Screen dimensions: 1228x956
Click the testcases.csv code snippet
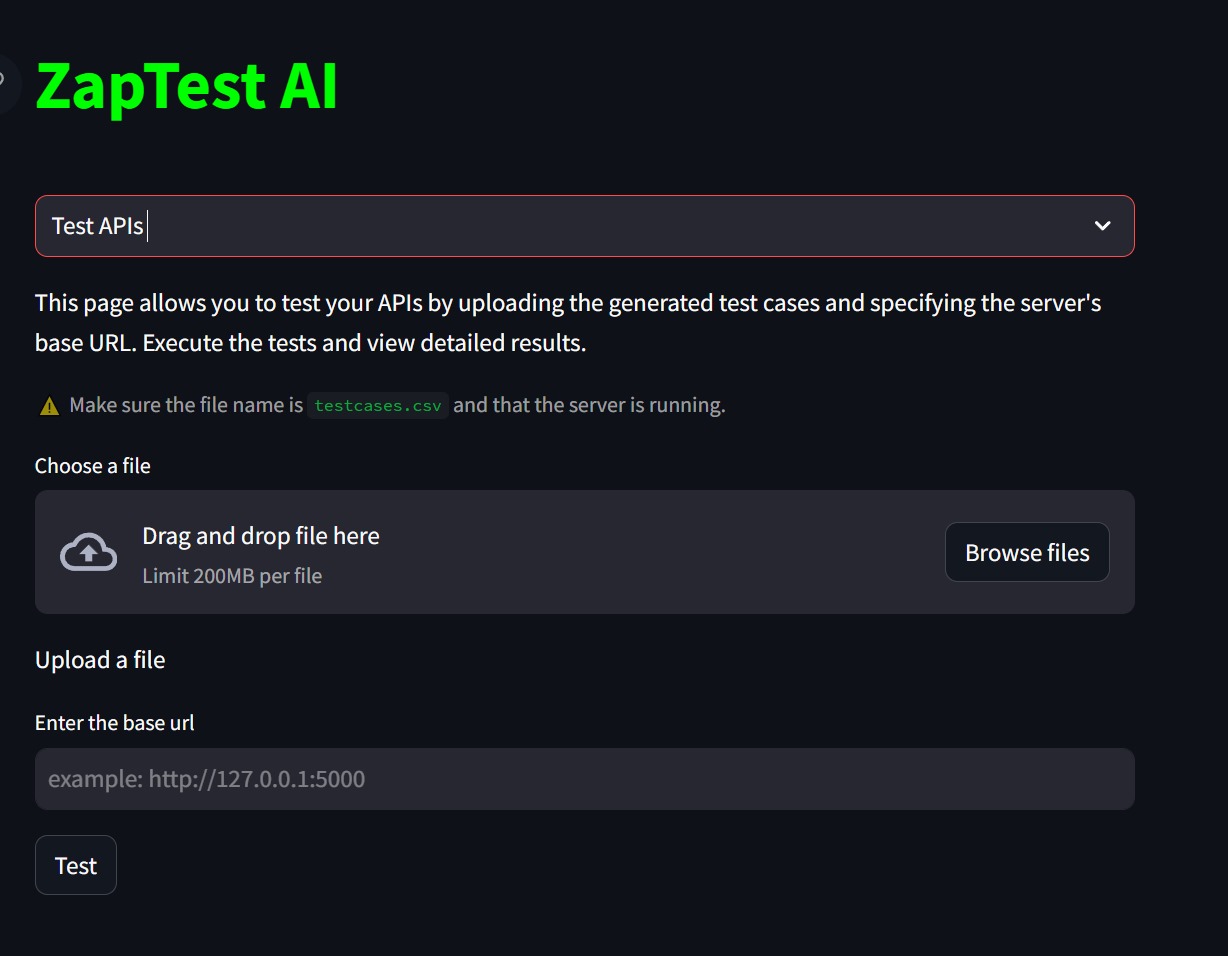point(378,406)
